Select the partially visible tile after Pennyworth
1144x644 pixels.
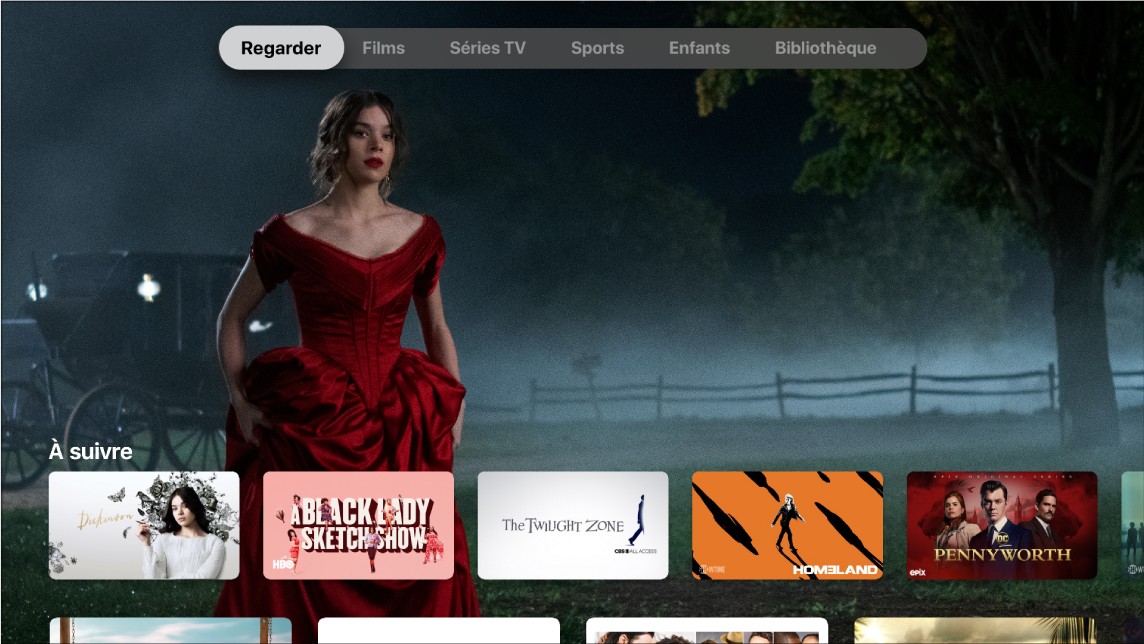[x=1132, y=525]
